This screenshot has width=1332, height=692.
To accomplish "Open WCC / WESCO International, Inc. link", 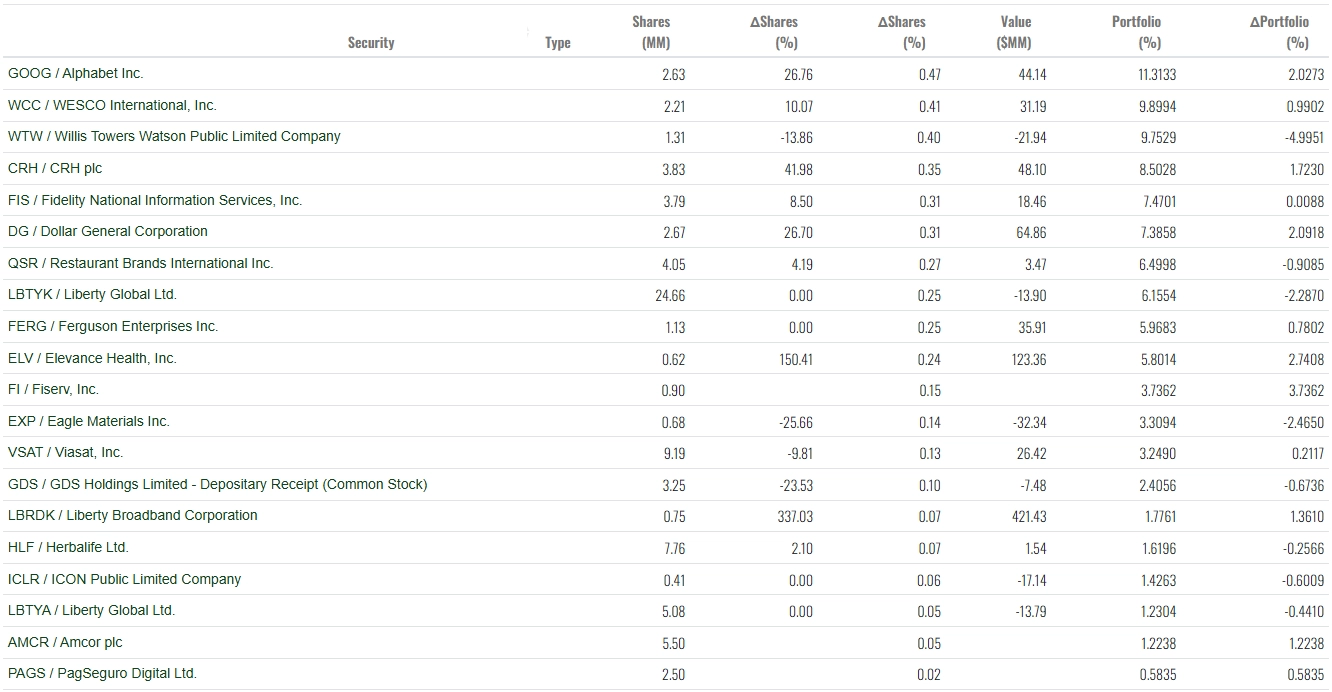I will 112,105.
